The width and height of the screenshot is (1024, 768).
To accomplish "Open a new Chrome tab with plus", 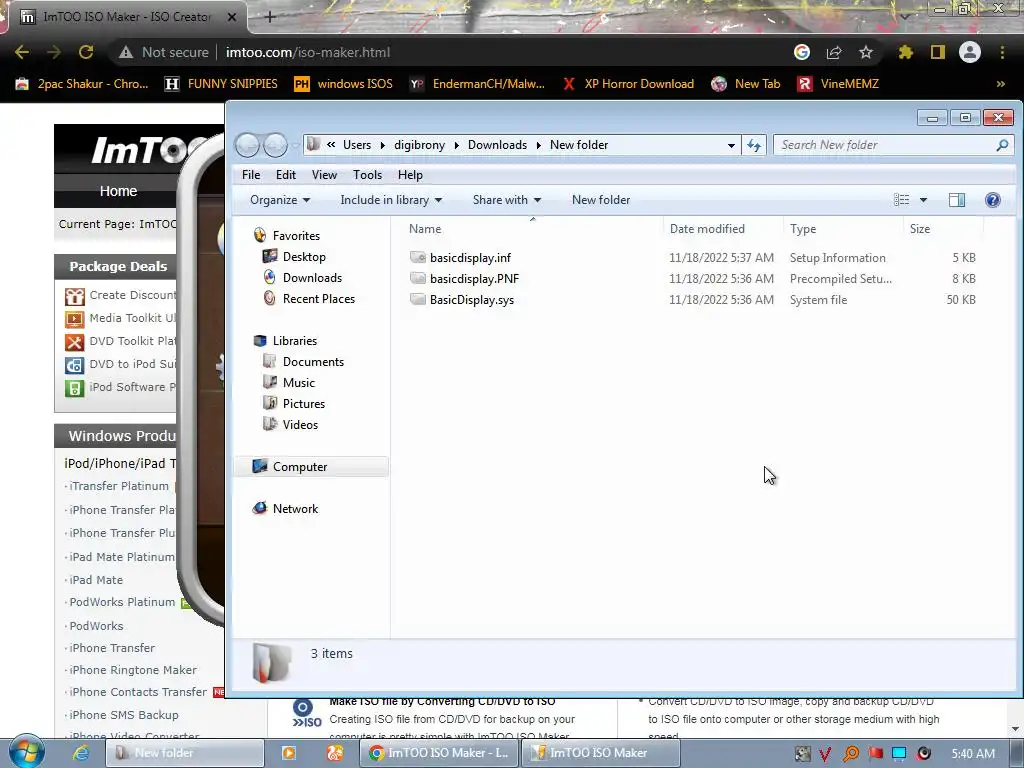I will tap(270, 18).
